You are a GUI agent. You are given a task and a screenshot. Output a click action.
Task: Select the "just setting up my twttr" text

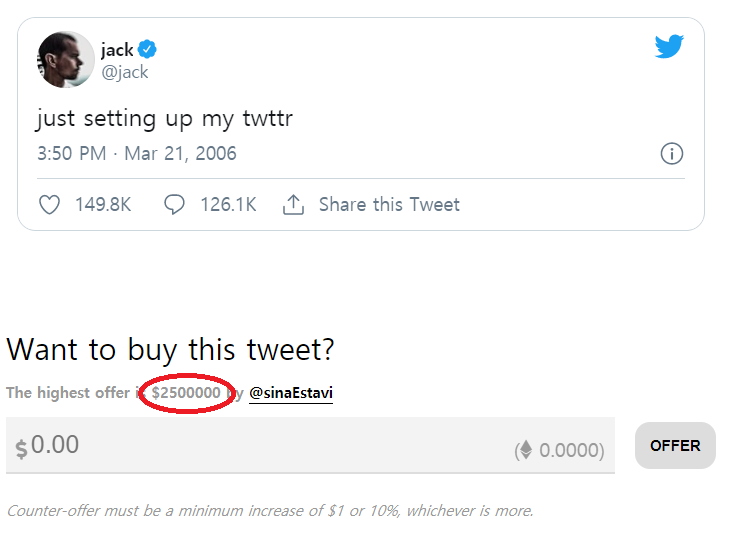164,119
